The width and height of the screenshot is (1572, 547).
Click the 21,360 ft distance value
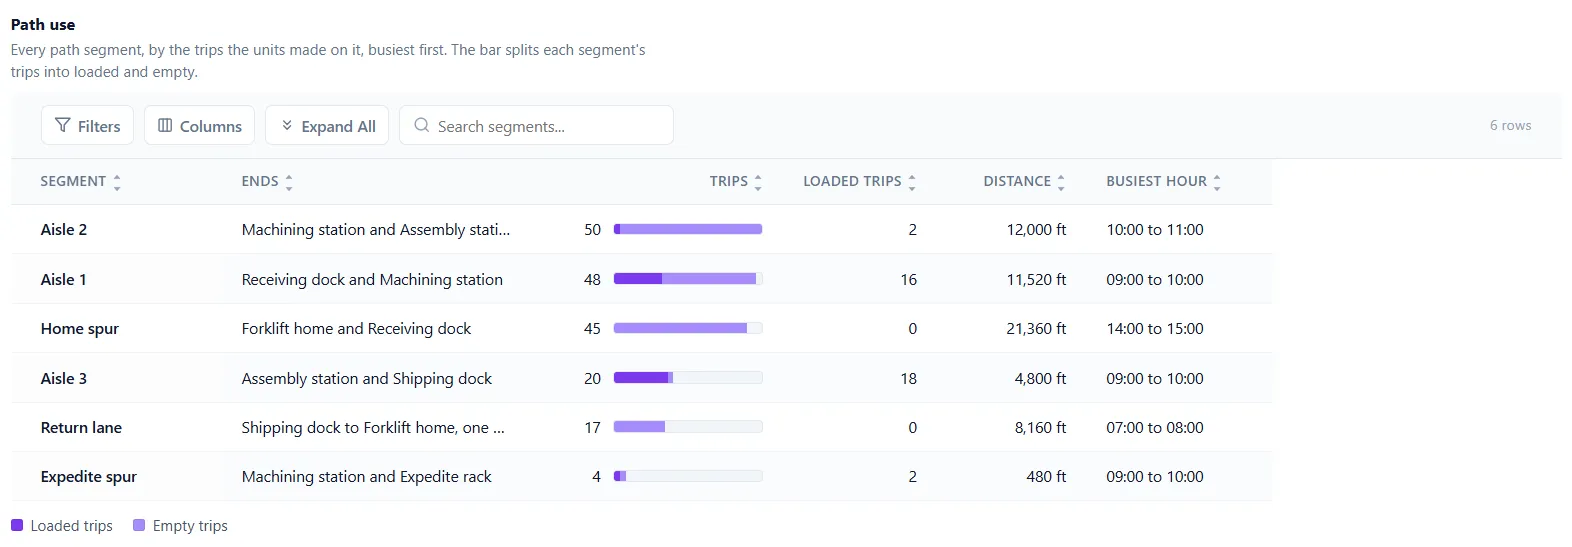coord(1036,328)
